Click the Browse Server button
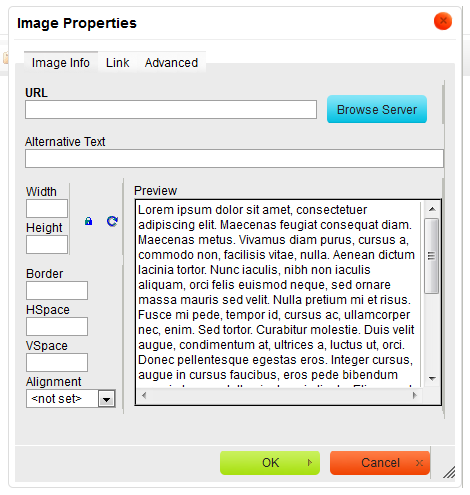The width and height of the screenshot is (470, 495). pyautogui.click(x=377, y=109)
